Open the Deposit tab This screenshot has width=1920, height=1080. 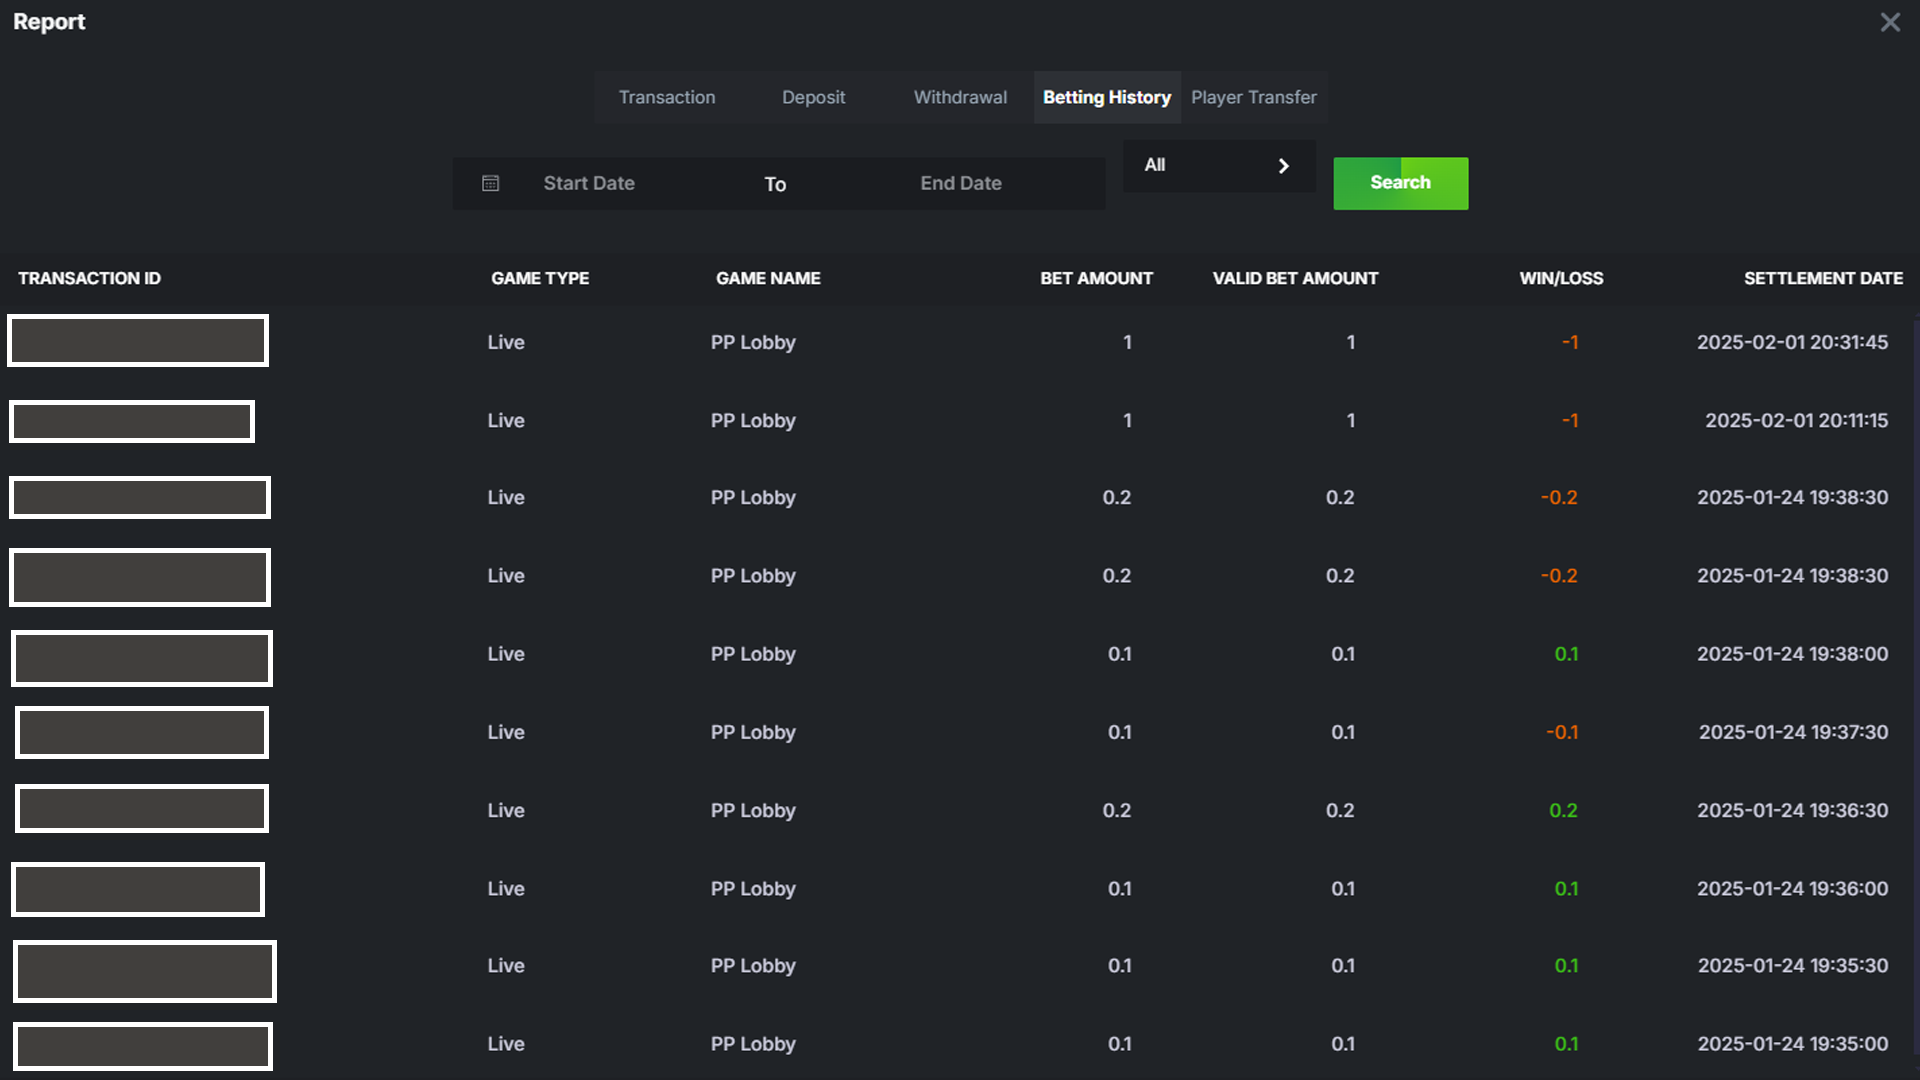(x=813, y=97)
